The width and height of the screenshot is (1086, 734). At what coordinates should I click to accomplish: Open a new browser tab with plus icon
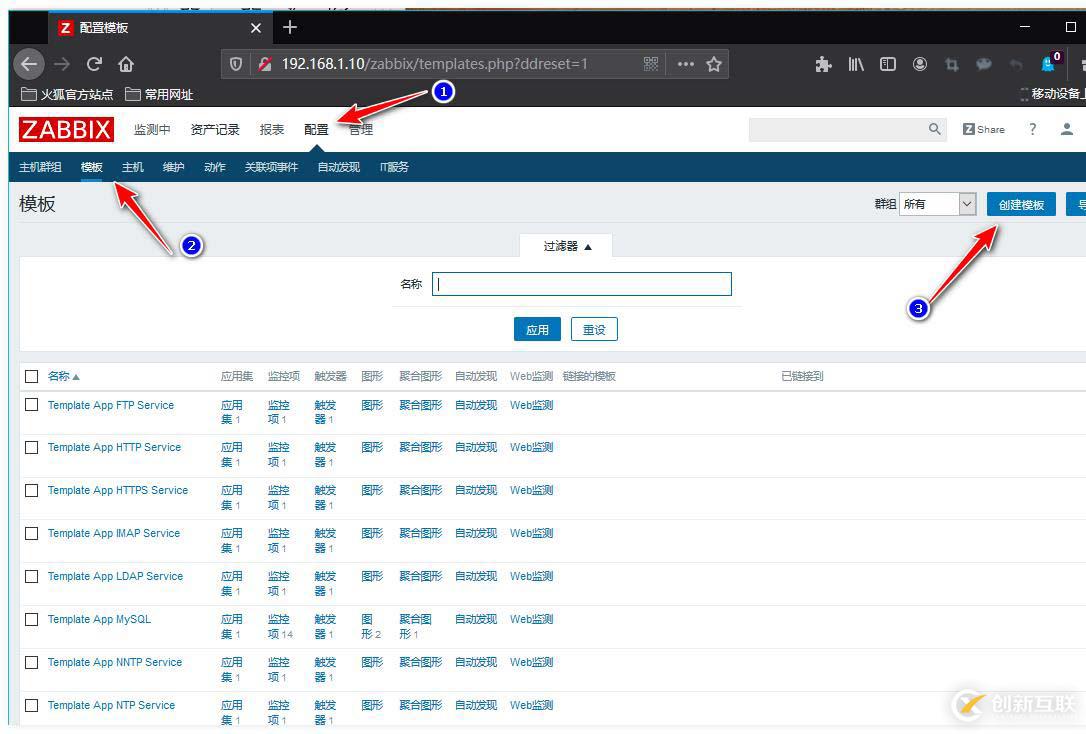(290, 27)
